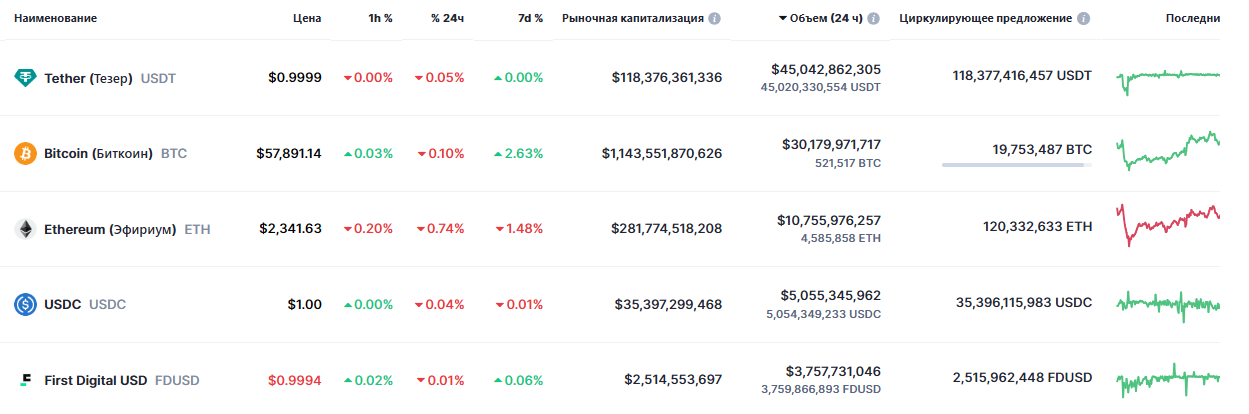This screenshot has width=1249, height=414.
Task: Click the USDC blue logo icon
Action: point(25,304)
